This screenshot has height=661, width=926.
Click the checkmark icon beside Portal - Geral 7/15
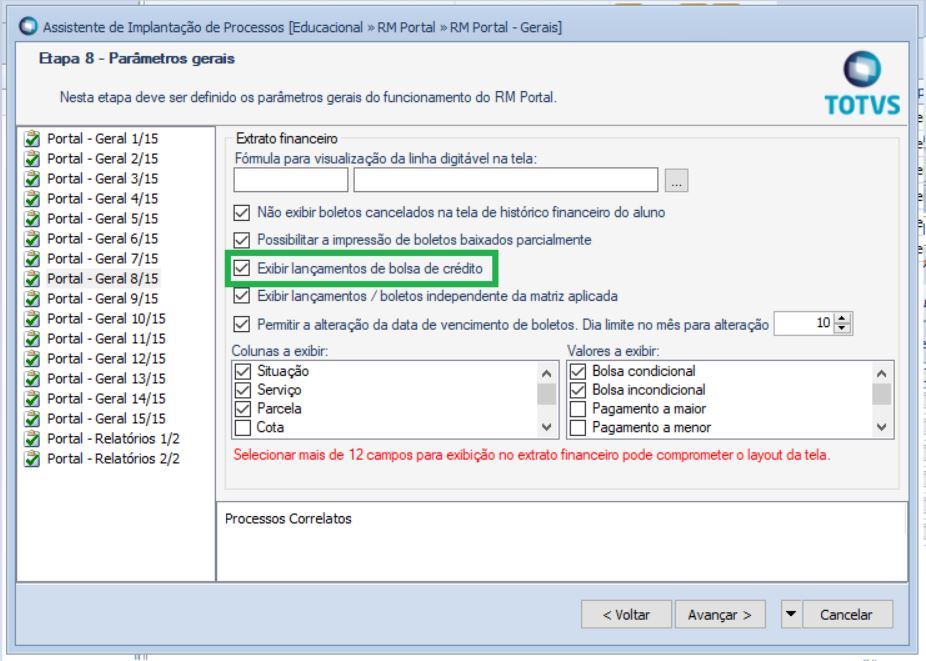click(32, 259)
